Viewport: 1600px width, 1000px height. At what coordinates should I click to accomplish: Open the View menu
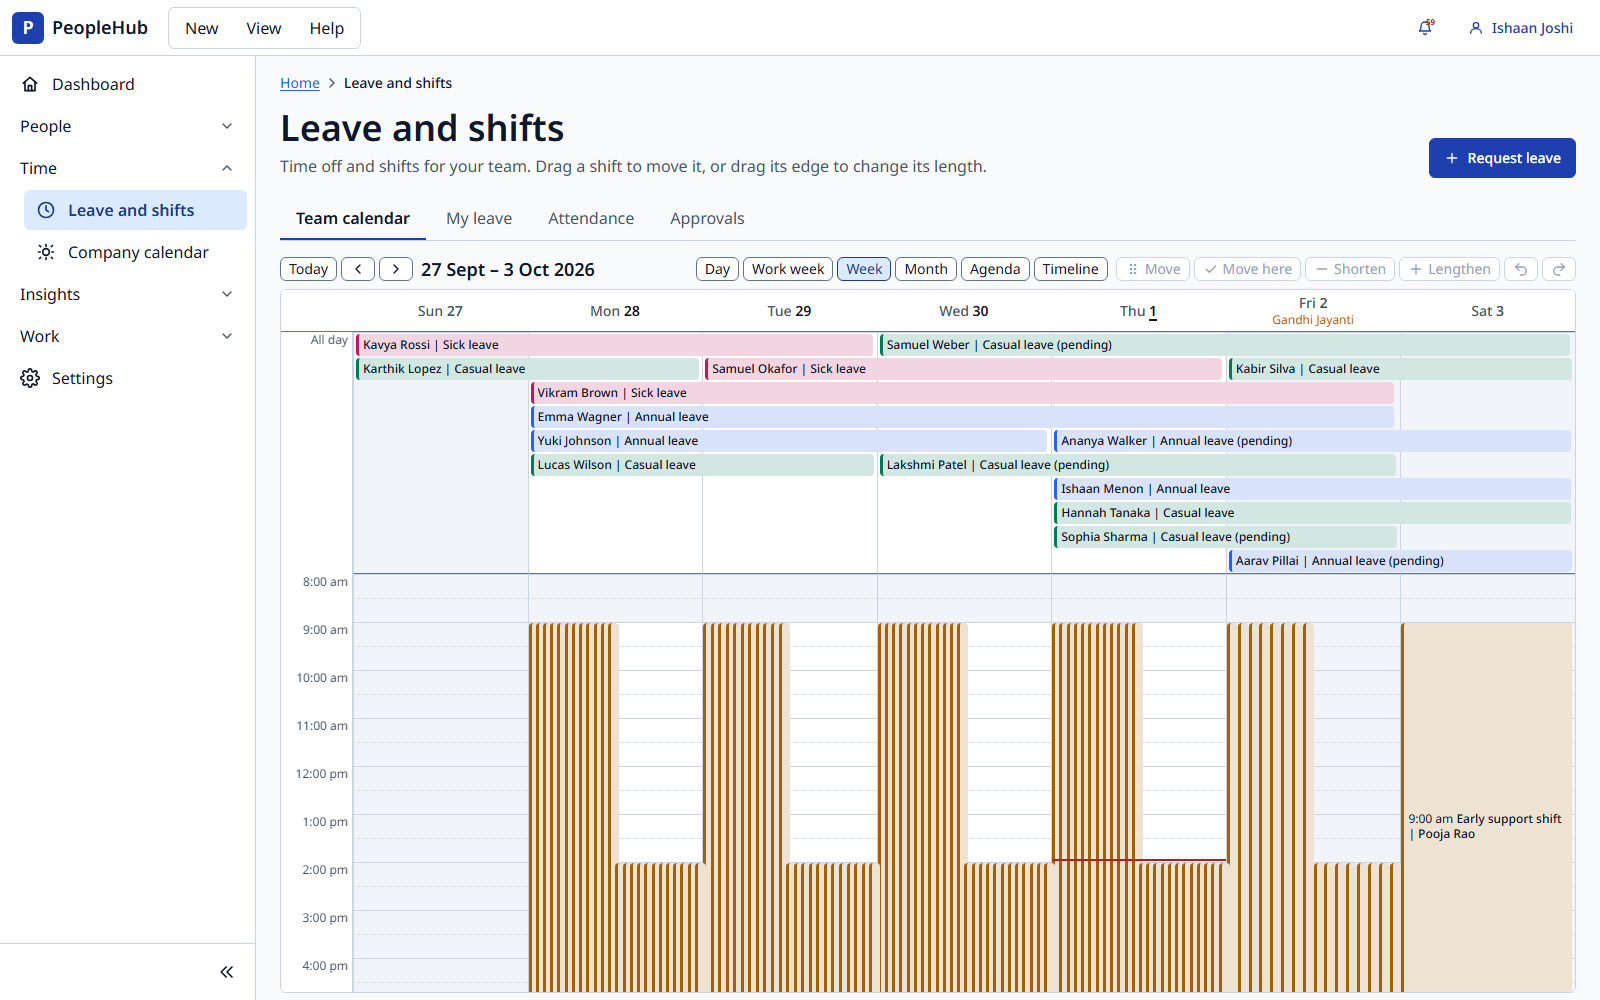[x=264, y=28]
